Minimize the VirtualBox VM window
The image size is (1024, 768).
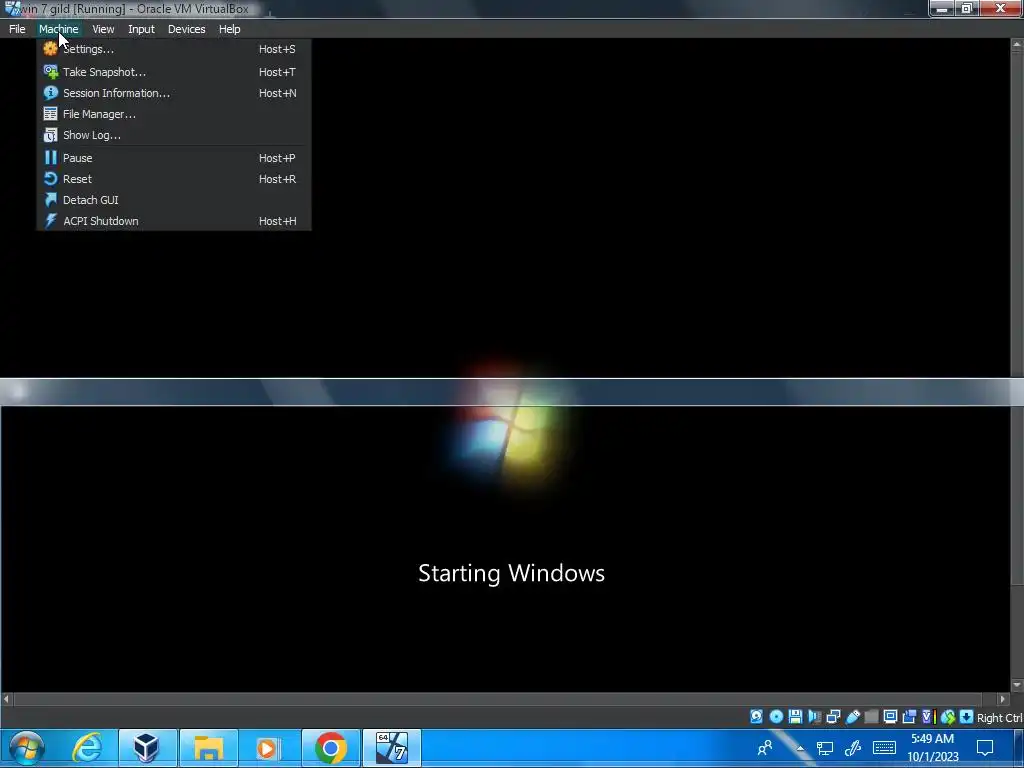(x=942, y=8)
